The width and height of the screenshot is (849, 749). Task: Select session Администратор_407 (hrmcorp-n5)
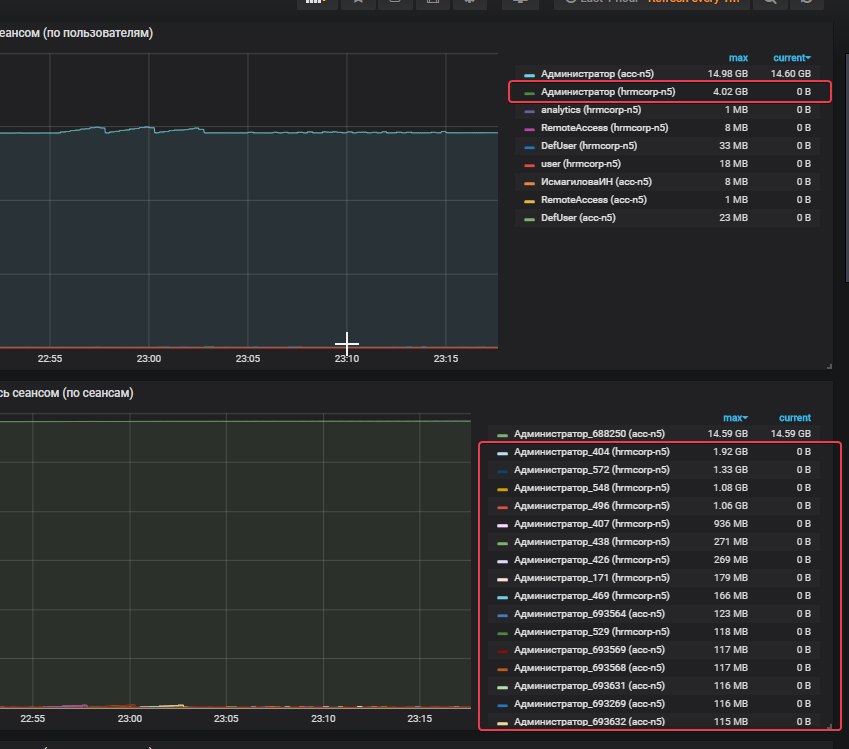tap(591, 524)
